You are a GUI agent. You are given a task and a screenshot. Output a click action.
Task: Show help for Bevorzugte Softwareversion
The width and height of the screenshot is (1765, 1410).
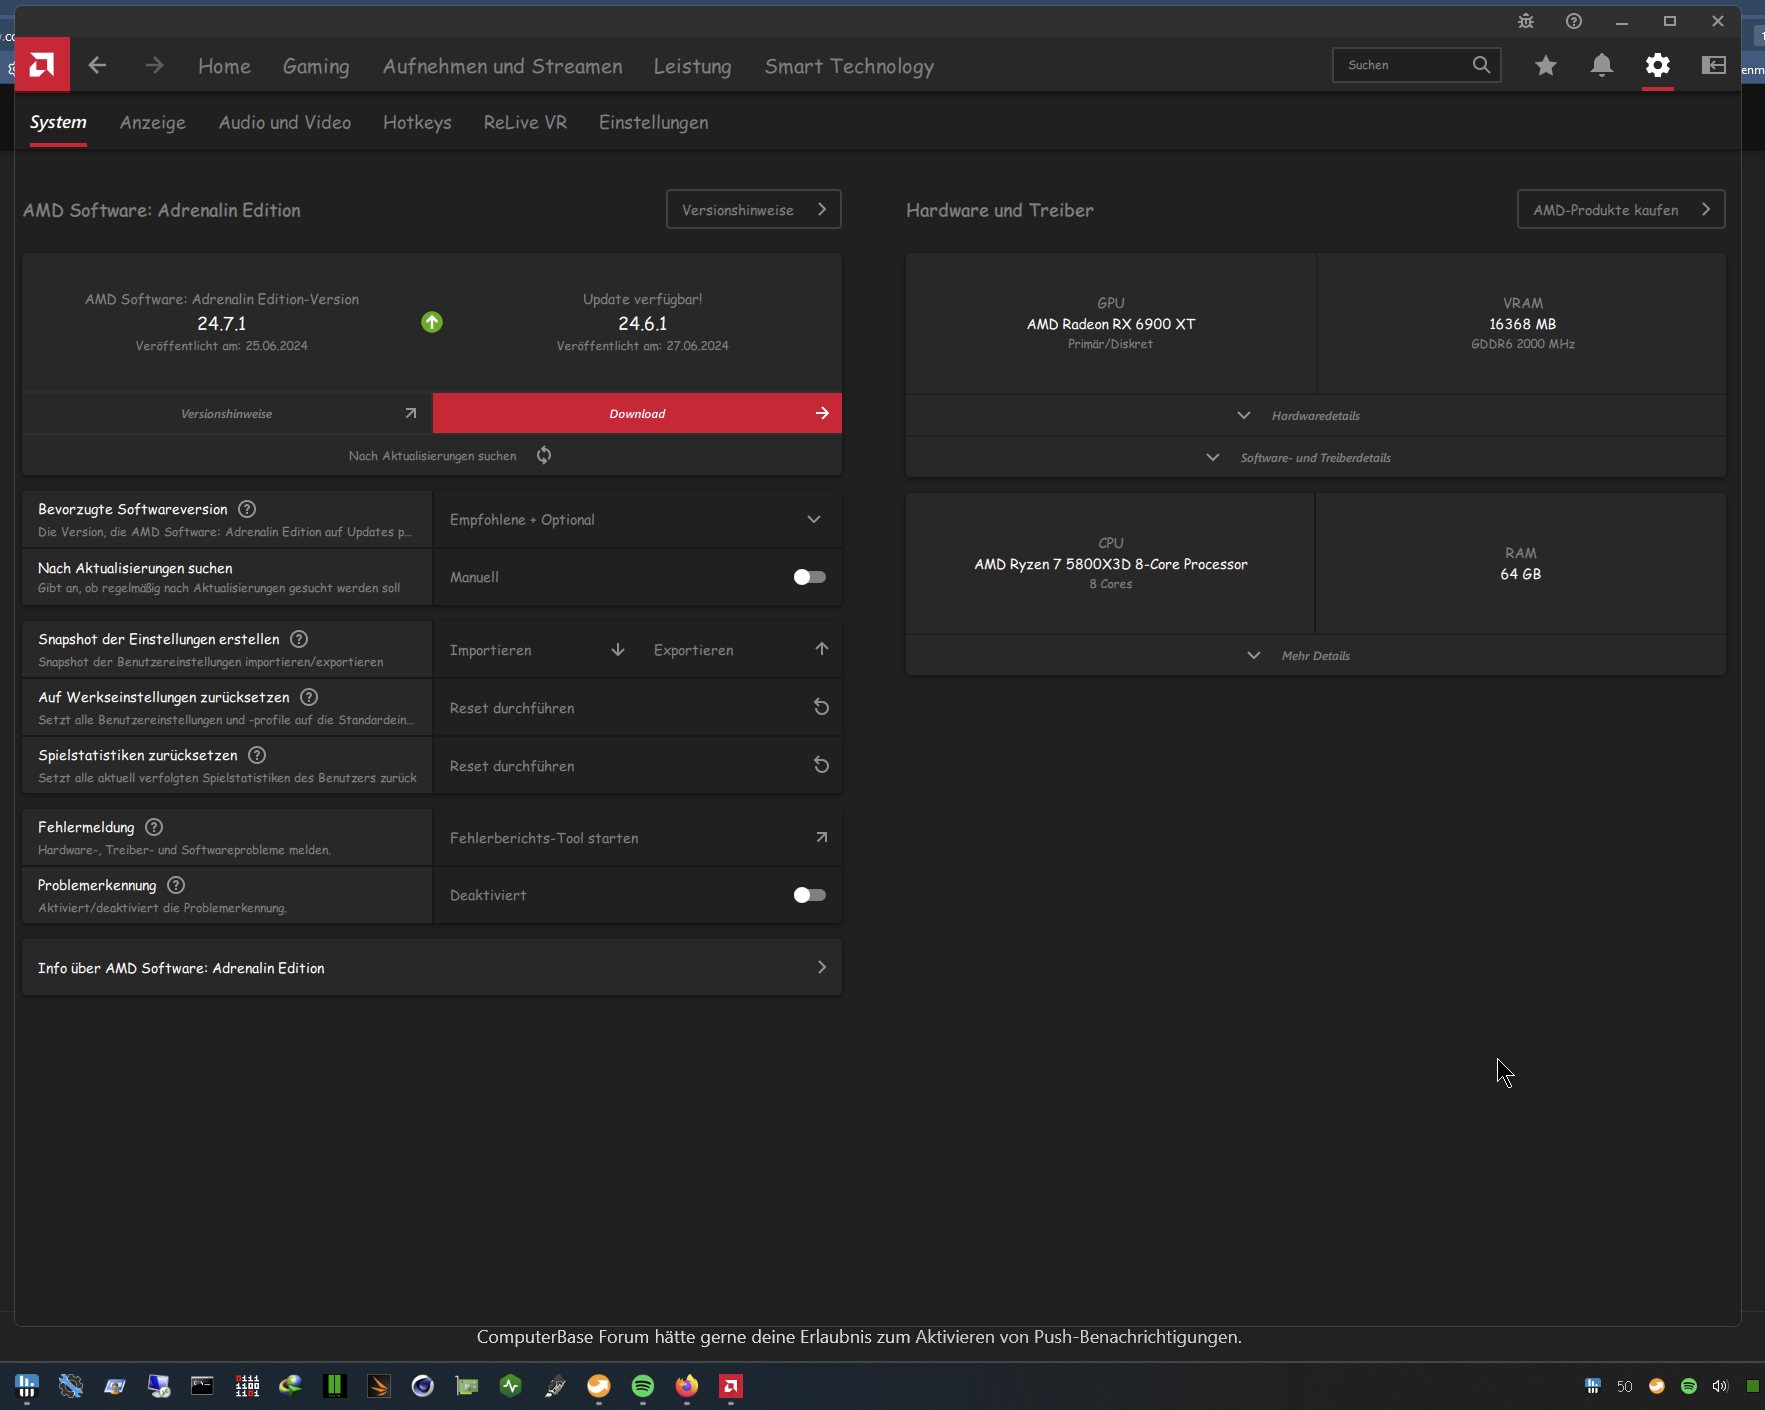(247, 509)
